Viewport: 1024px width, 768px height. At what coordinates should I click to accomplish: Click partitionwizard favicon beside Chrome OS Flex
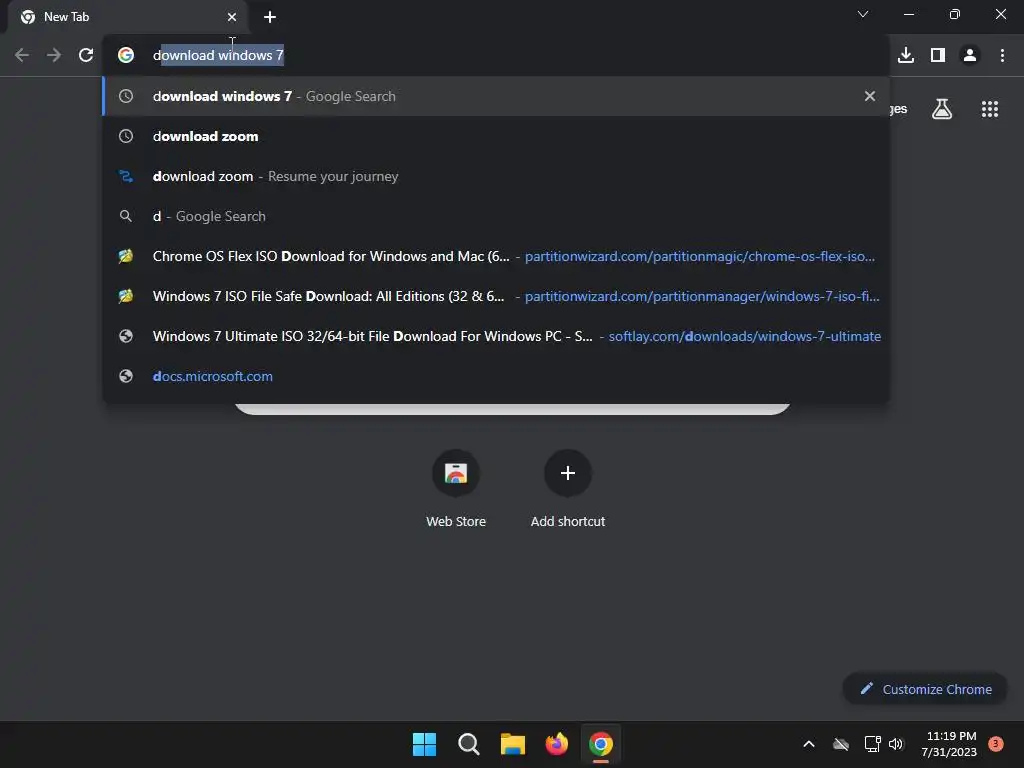[126, 256]
